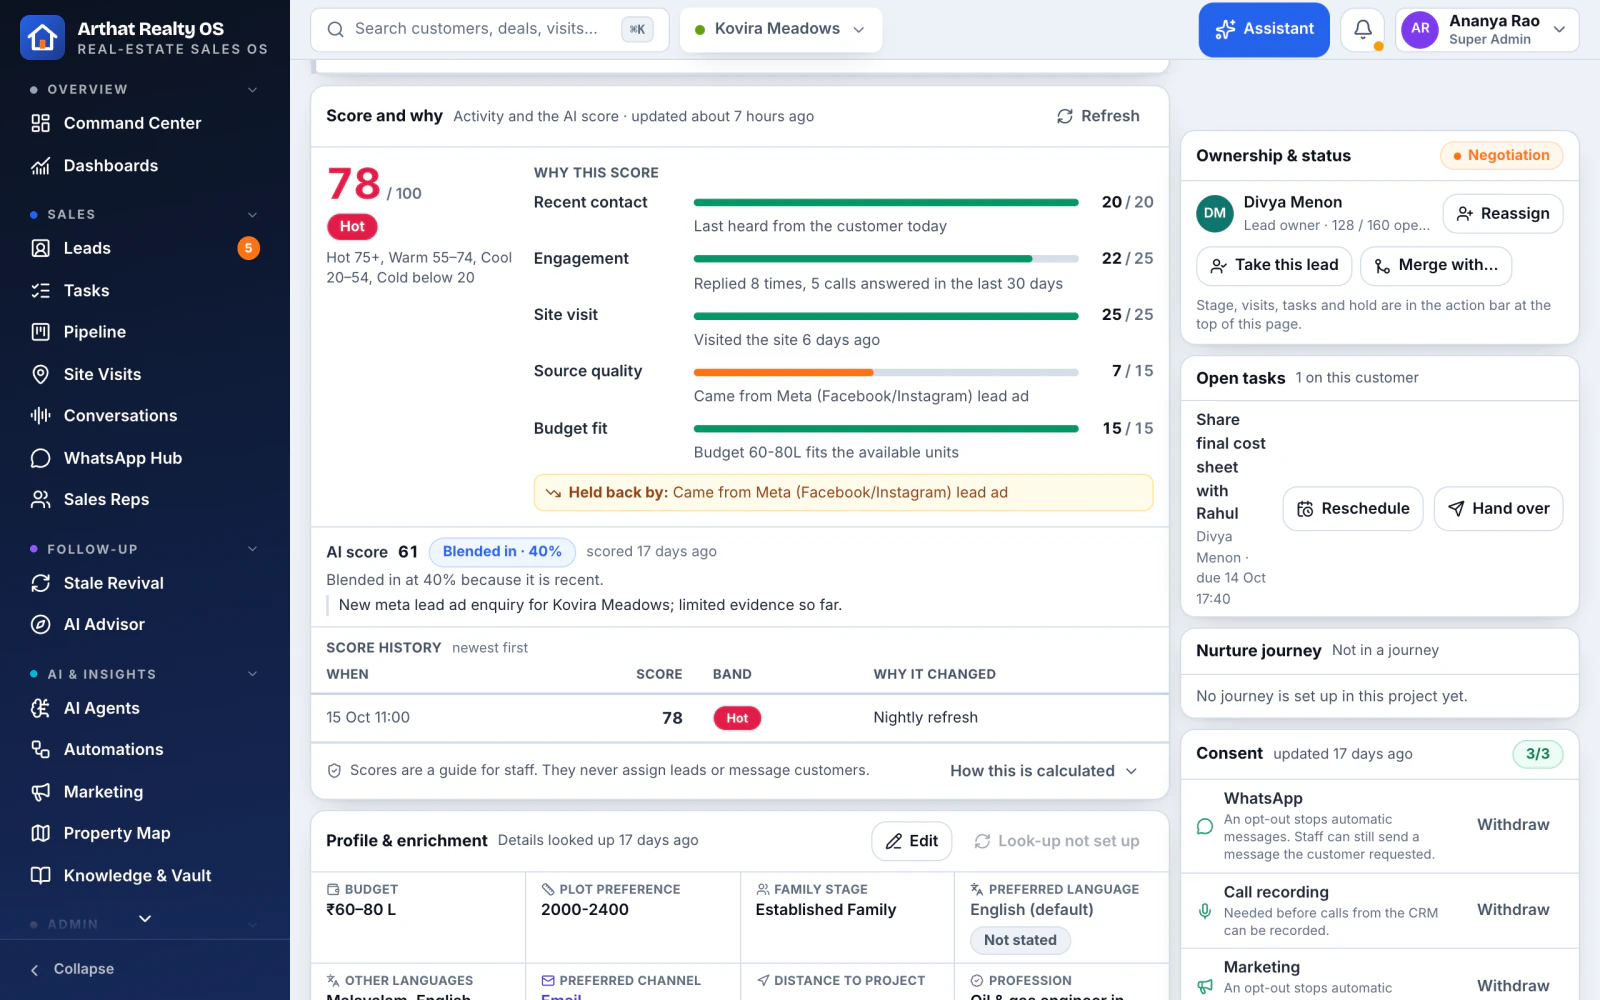Click the AI Advisor compass icon
Viewport: 1600px width, 1000px height.
[40, 624]
